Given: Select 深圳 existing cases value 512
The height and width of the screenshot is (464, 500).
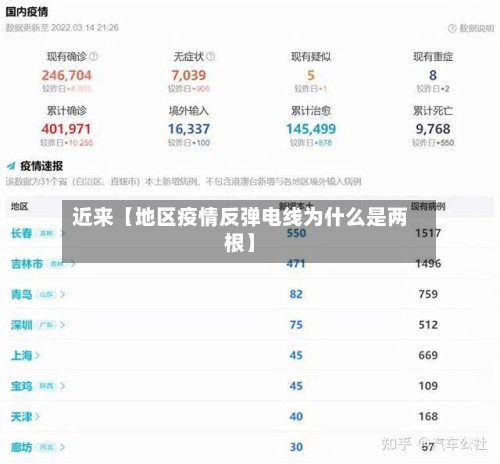Looking at the screenshot, I should 428,325.
